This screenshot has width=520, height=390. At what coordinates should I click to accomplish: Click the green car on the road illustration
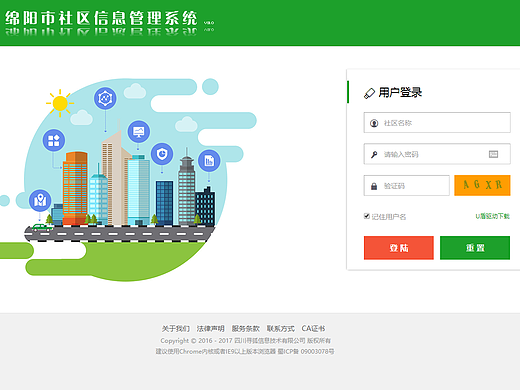click(x=42, y=228)
